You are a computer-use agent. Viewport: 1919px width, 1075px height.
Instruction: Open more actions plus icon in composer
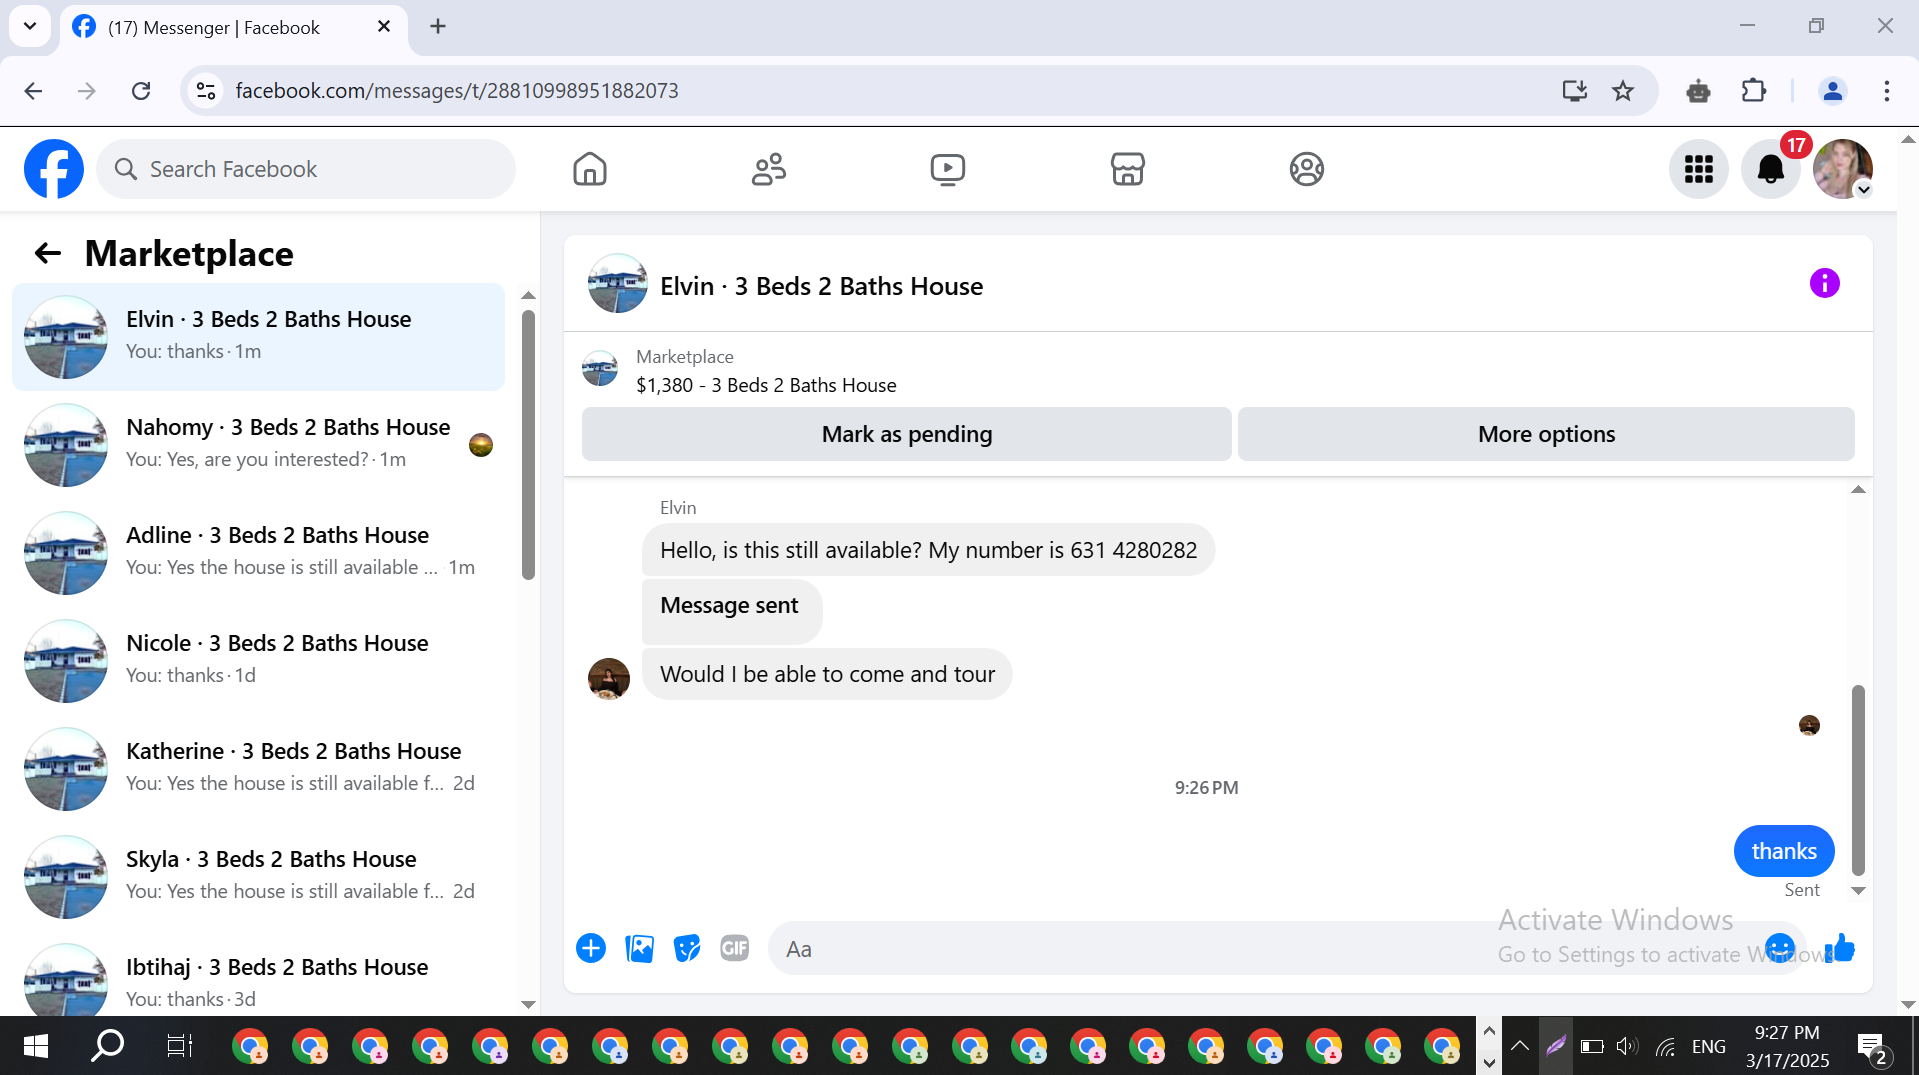point(591,948)
